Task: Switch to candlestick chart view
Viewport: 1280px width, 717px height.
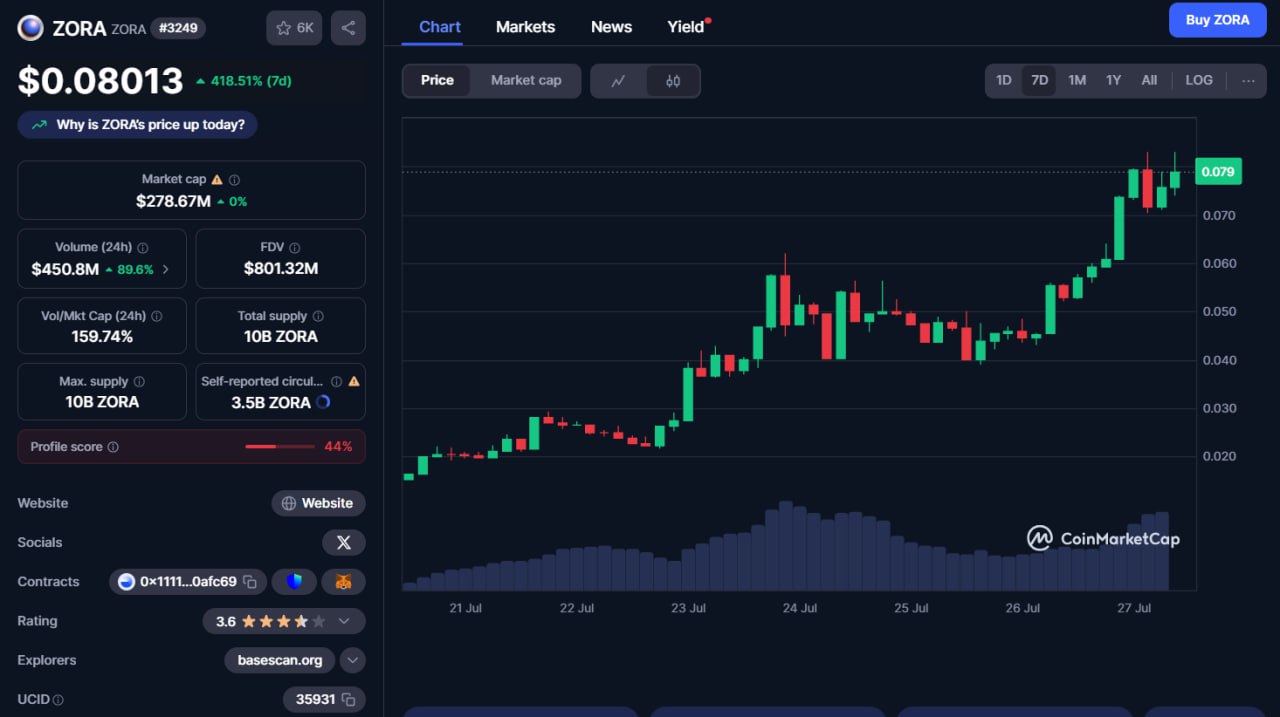Action: coord(673,81)
